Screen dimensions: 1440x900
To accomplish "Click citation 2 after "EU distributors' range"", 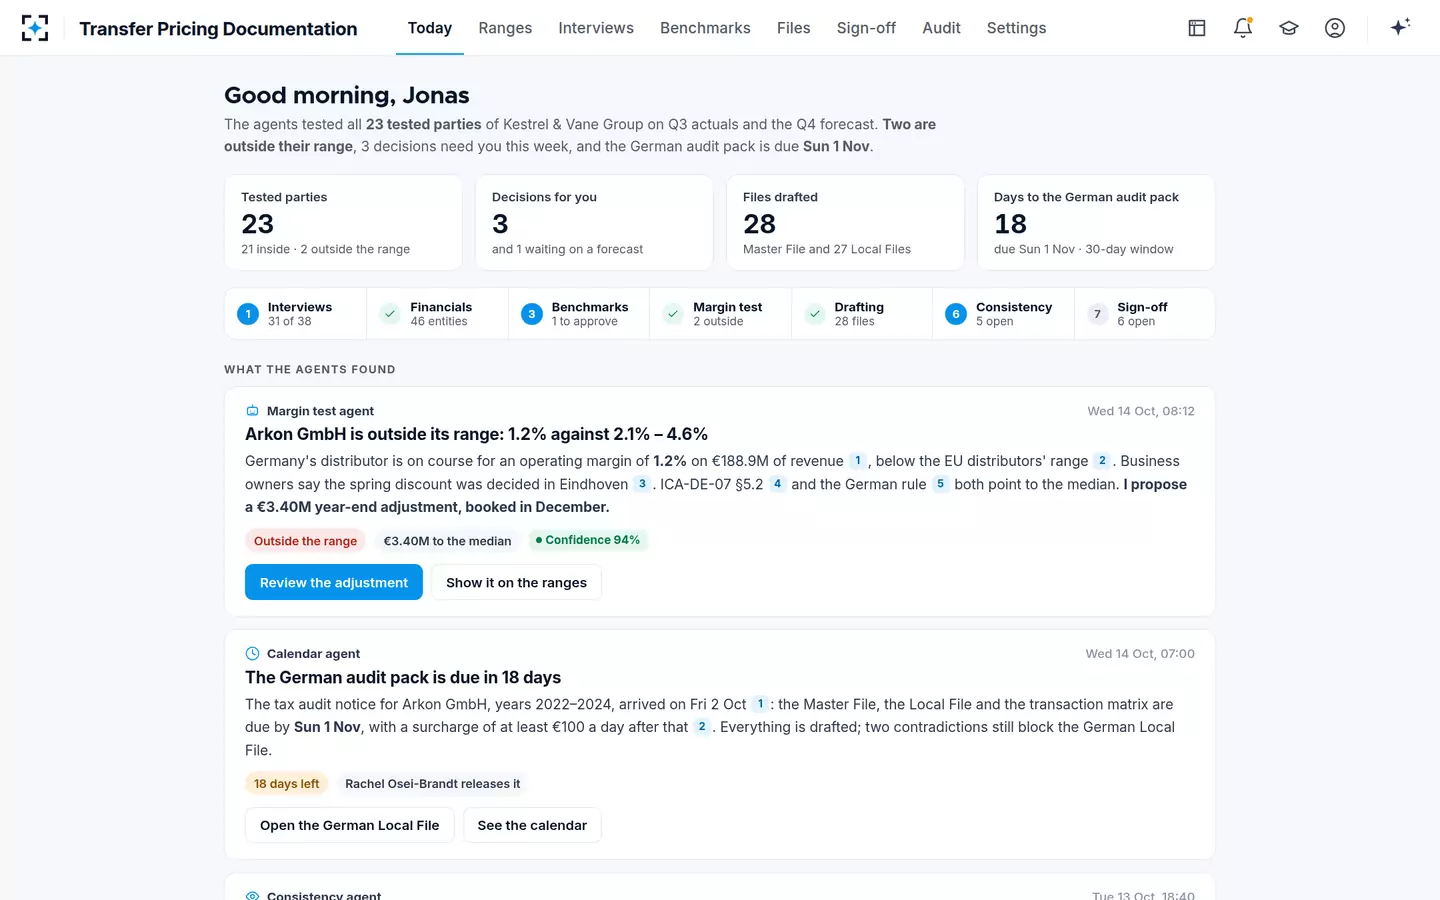I will tap(1102, 461).
